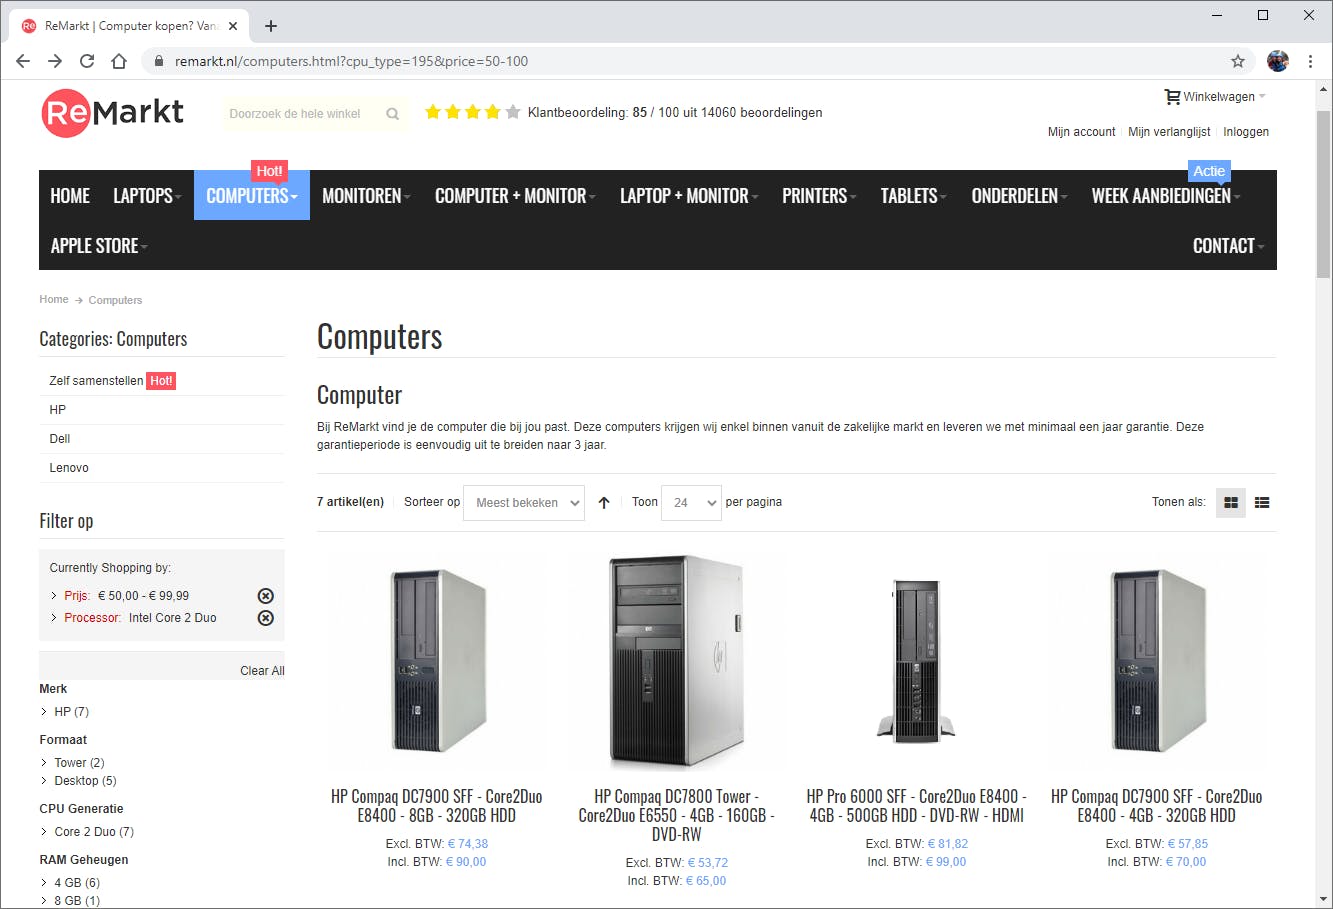Screen dimensions: 1333x909
Task: Expand the Laptop + Monitor menu
Action: pos(689,196)
